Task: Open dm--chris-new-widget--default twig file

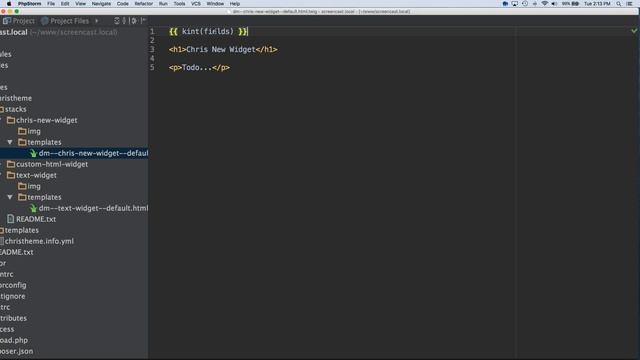Action: [x=93, y=153]
